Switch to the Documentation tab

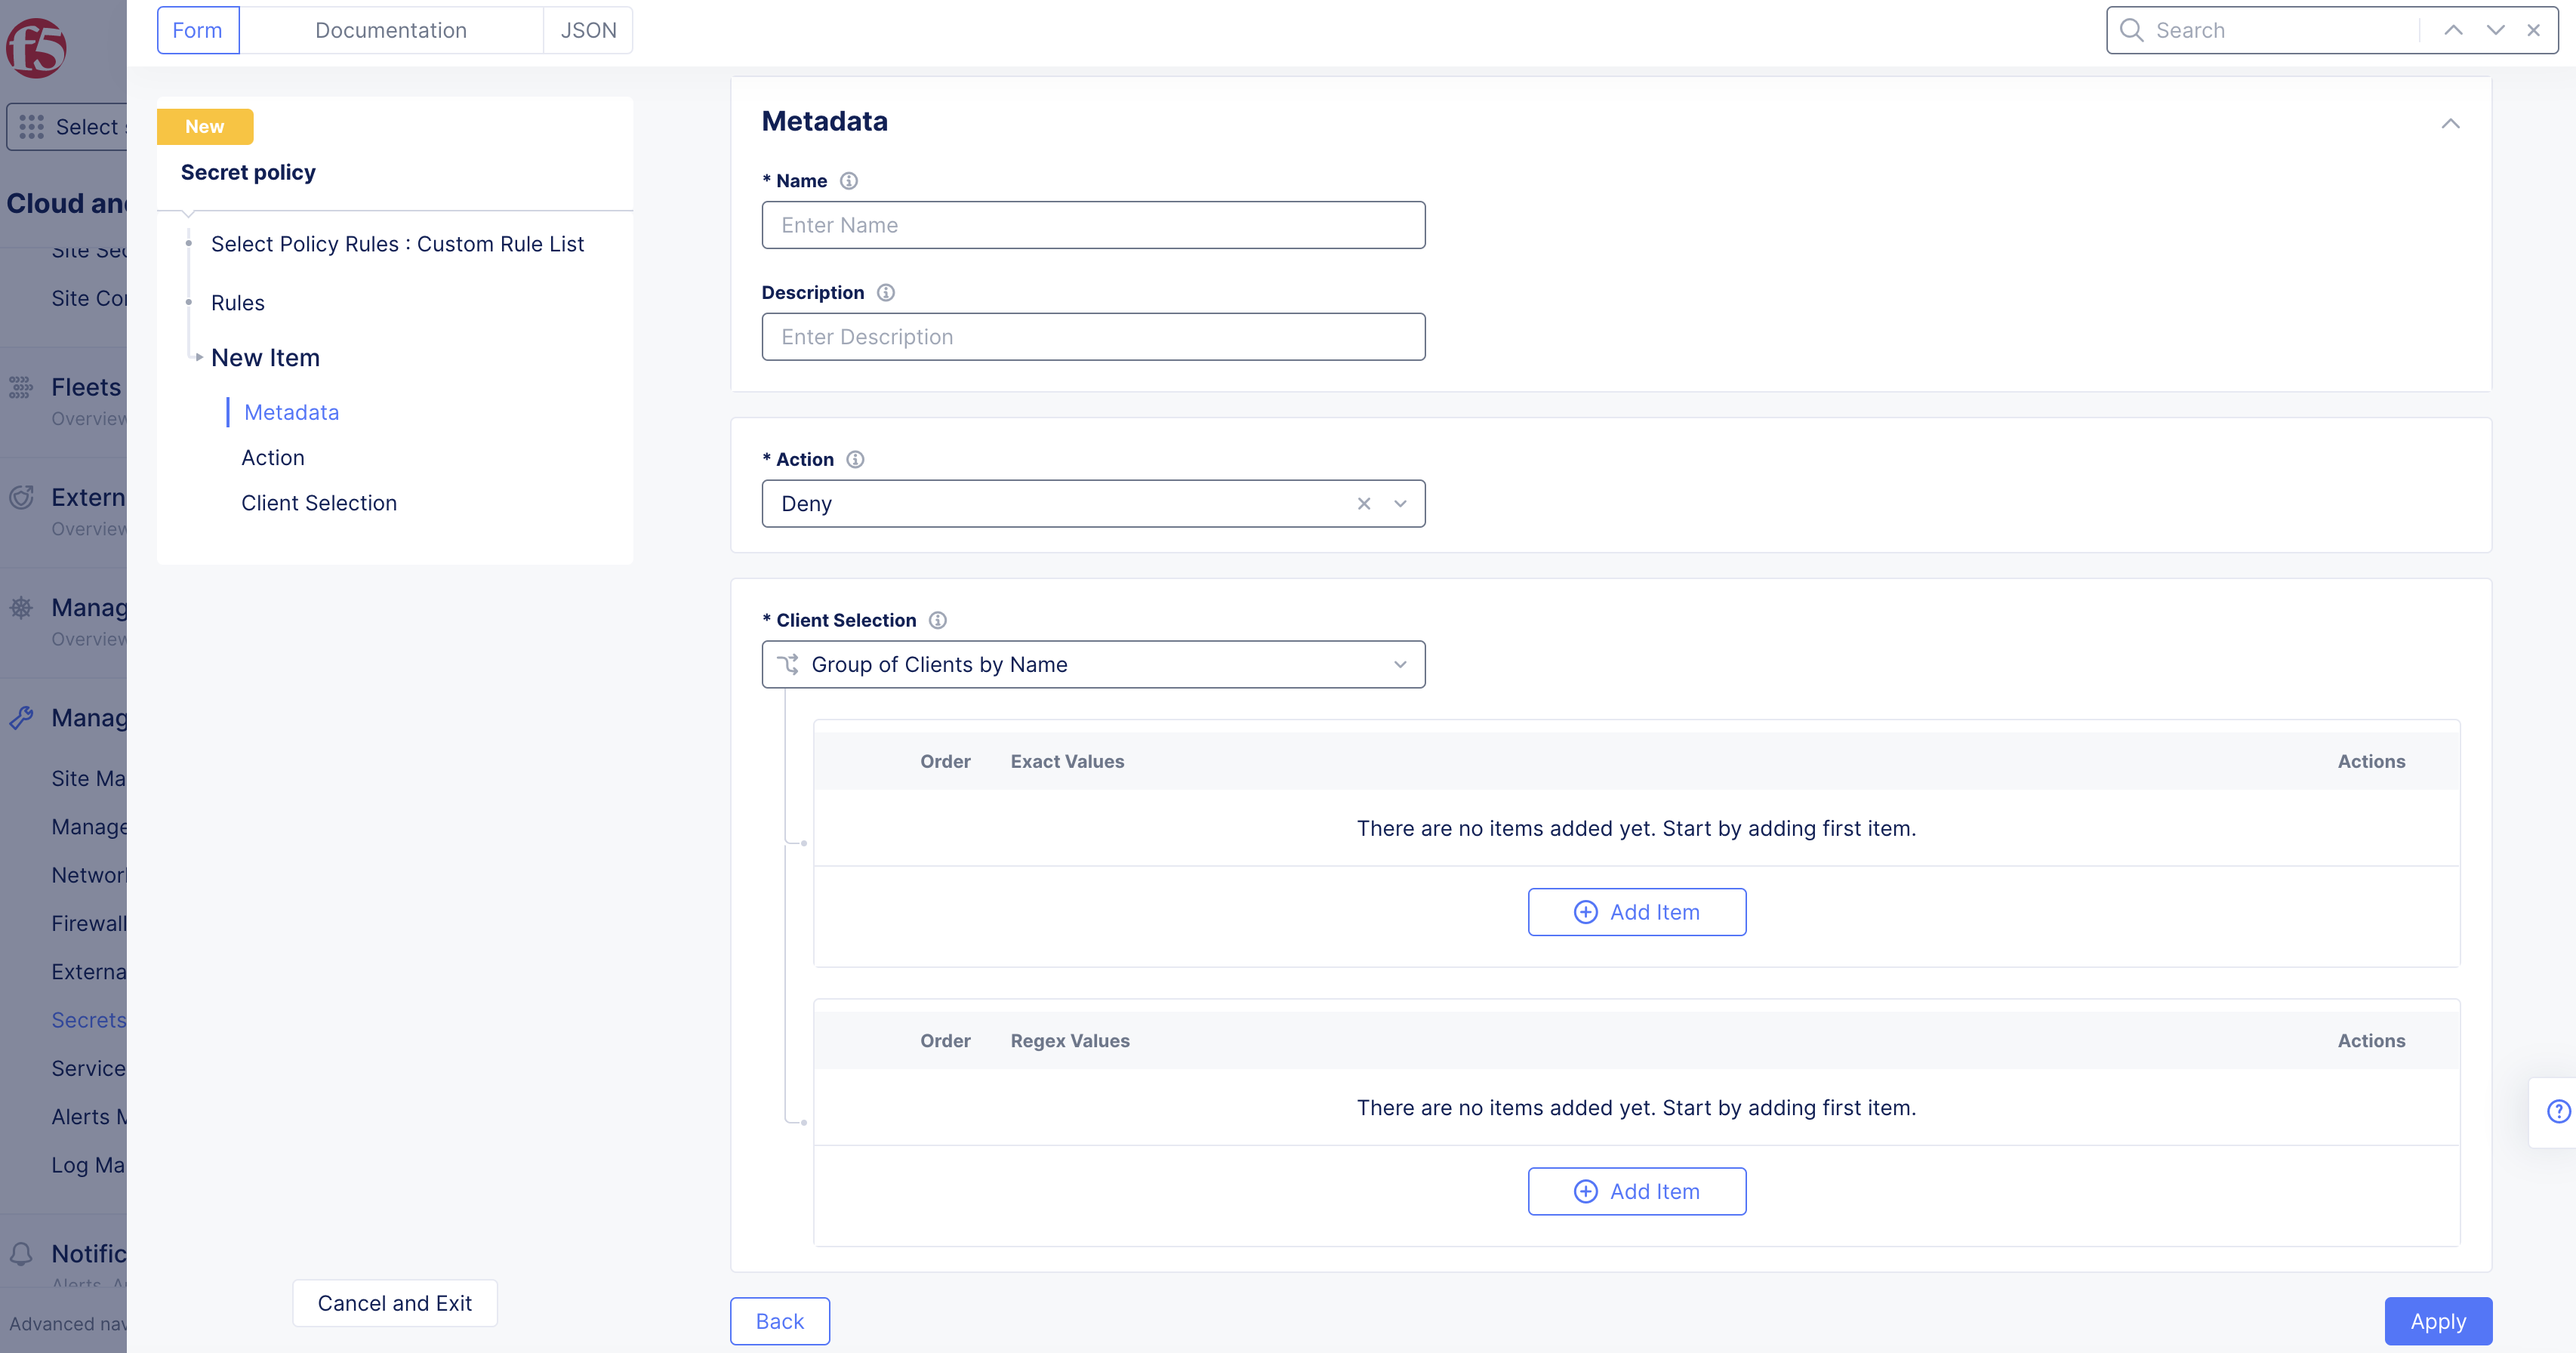click(390, 30)
